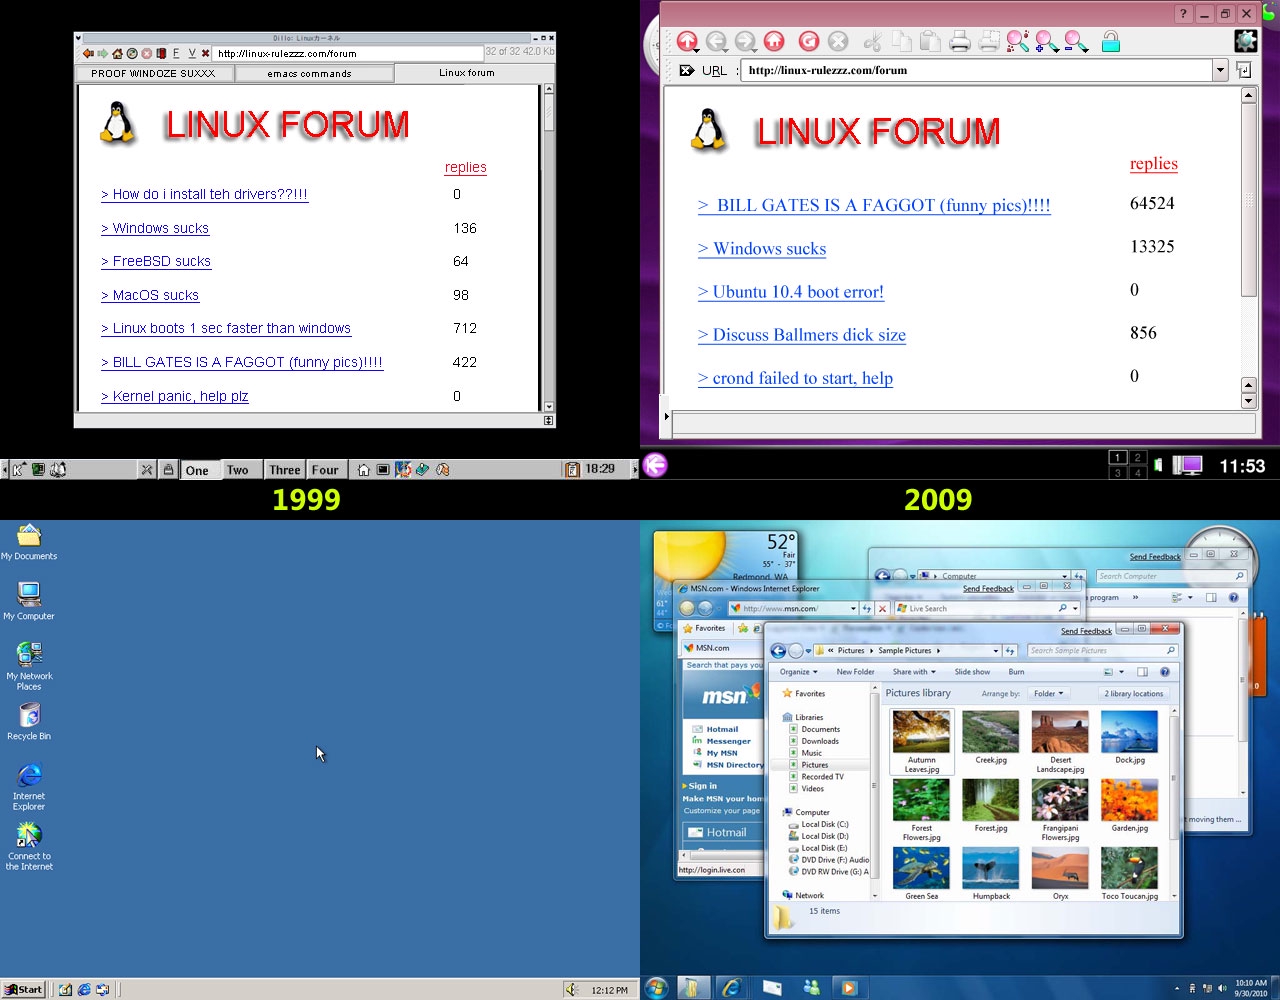Select the Green Sea.jpg thumbnail
1280x1000 pixels.
(x=920, y=868)
